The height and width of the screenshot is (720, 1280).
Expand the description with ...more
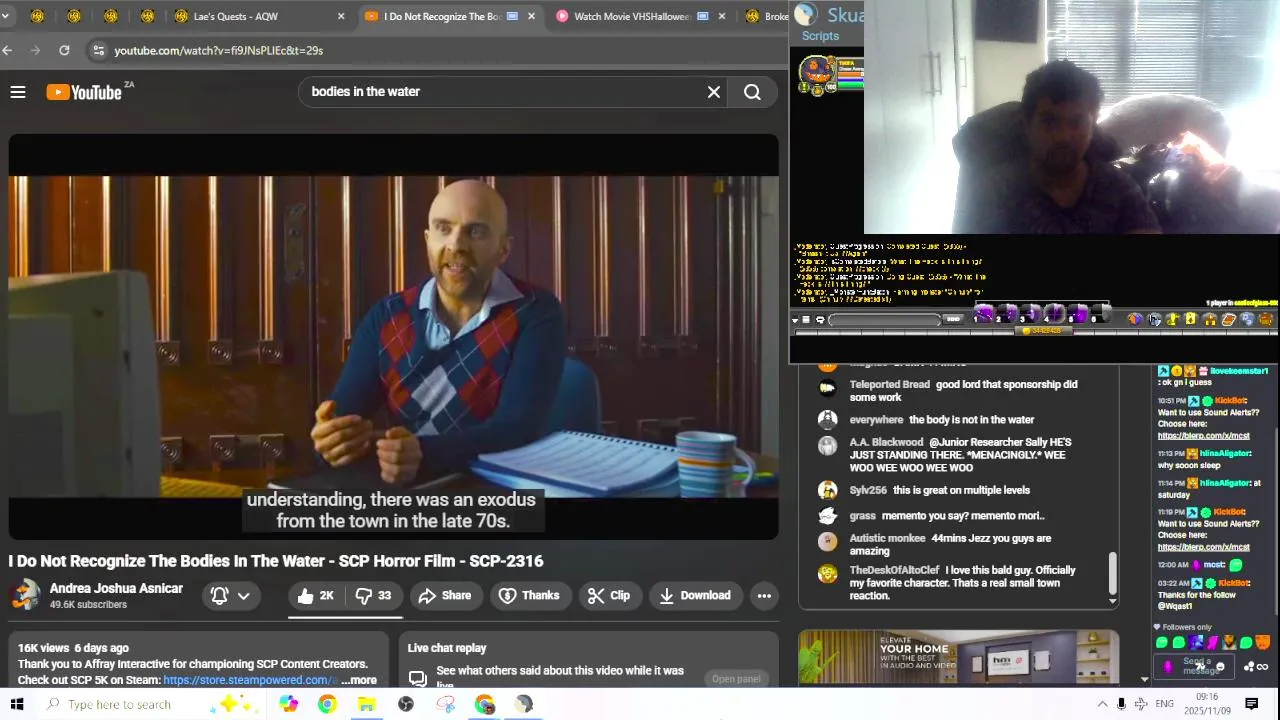358,680
